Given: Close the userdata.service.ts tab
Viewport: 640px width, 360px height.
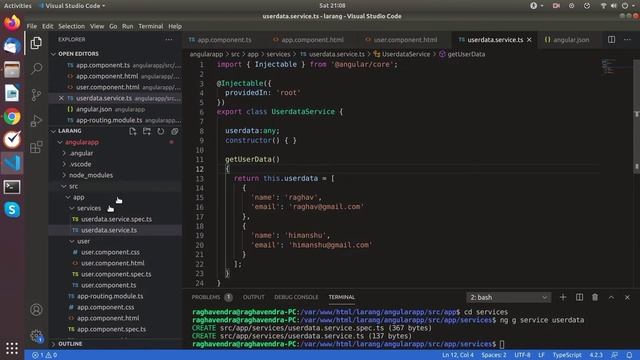Looking at the screenshot, I should click(529, 40).
